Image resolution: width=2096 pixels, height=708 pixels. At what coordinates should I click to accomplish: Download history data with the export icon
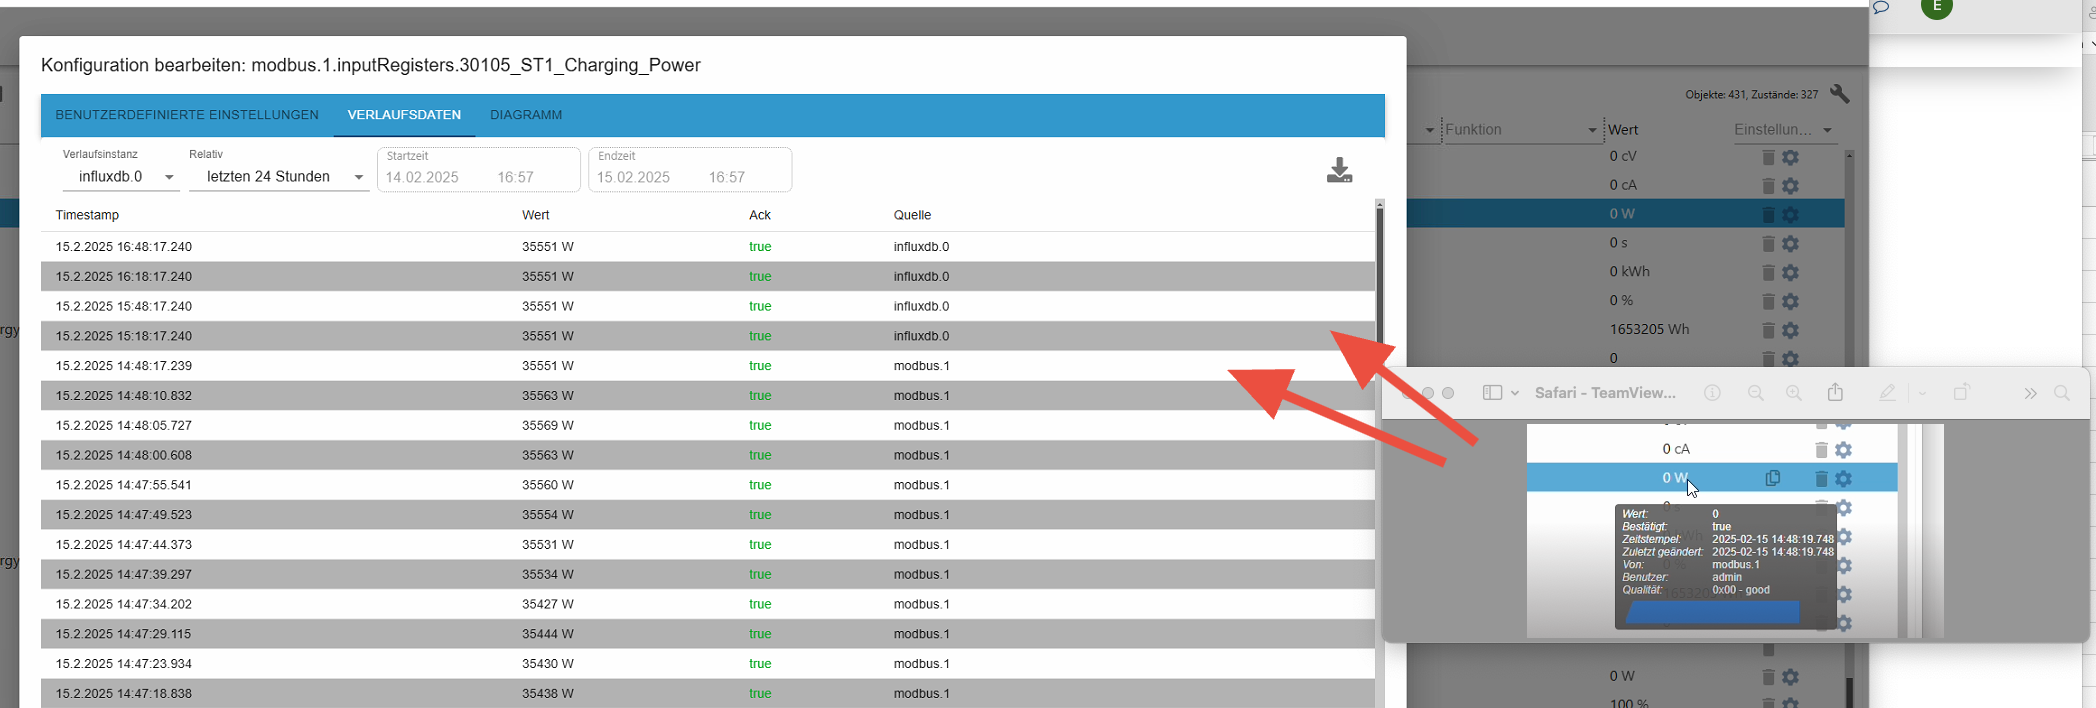(1339, 170)
